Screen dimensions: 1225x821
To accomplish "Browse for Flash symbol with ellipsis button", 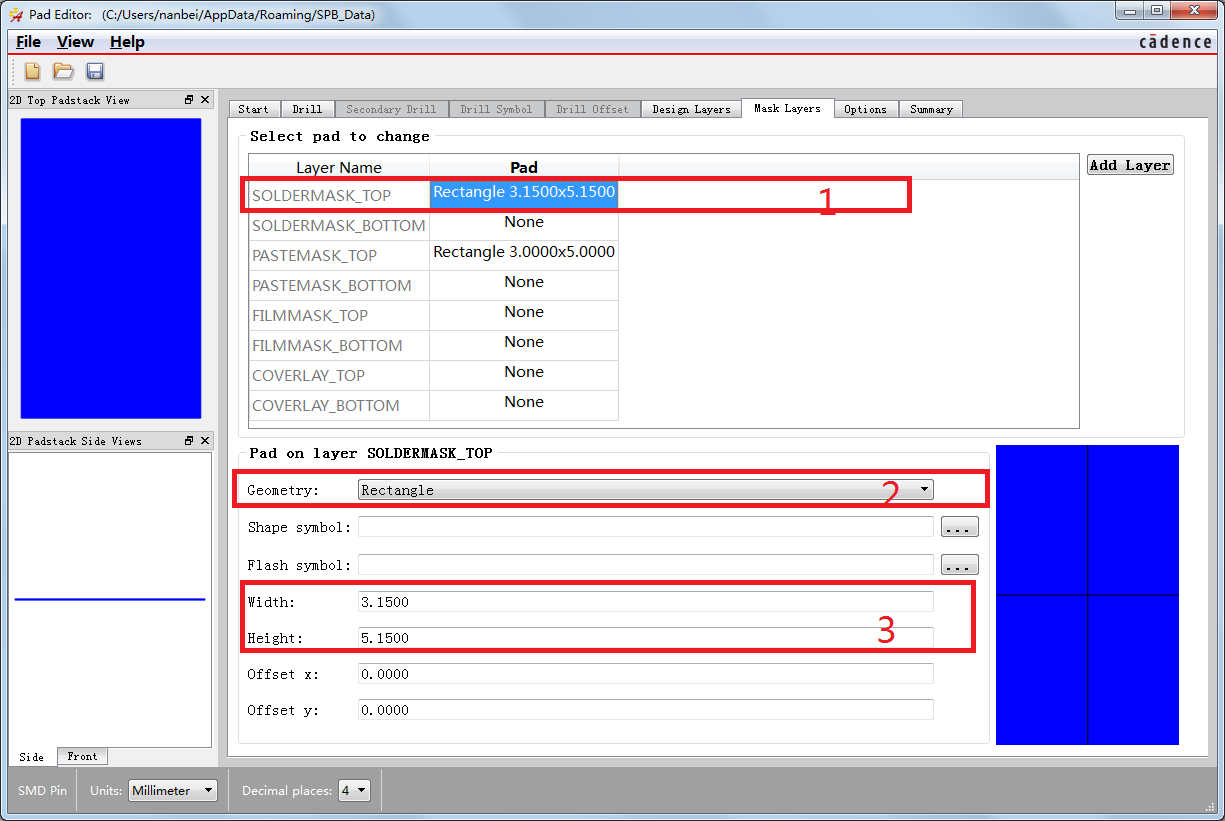I will click(959, 565).
